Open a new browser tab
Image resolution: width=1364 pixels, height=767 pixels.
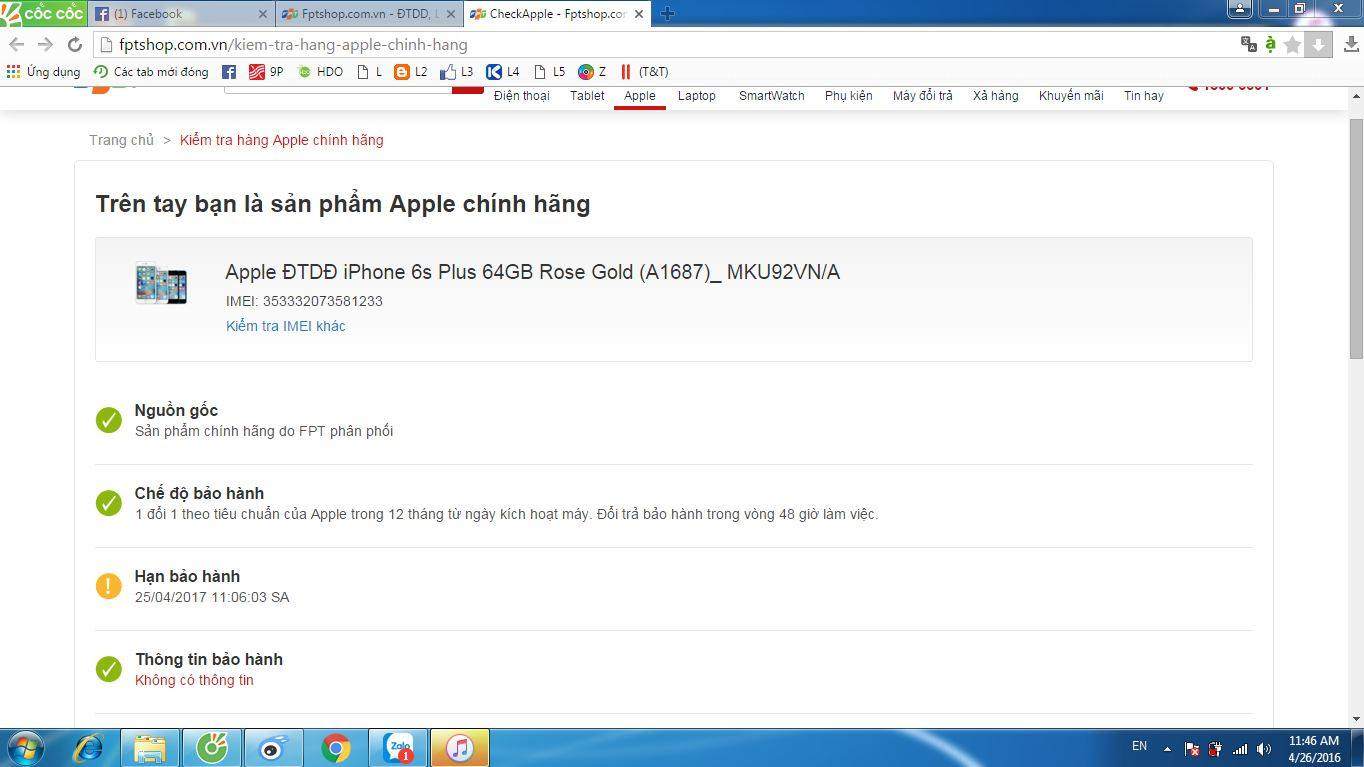667,14
